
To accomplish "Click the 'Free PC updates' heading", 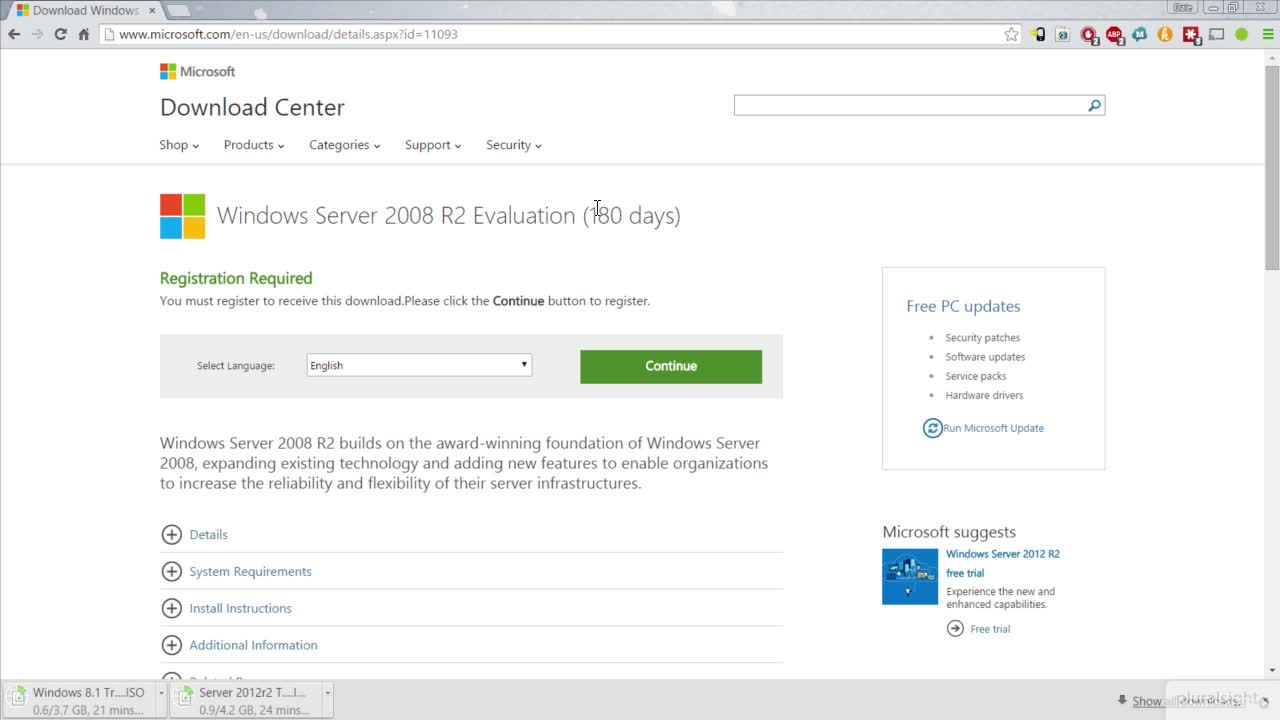I will point(963,306).
